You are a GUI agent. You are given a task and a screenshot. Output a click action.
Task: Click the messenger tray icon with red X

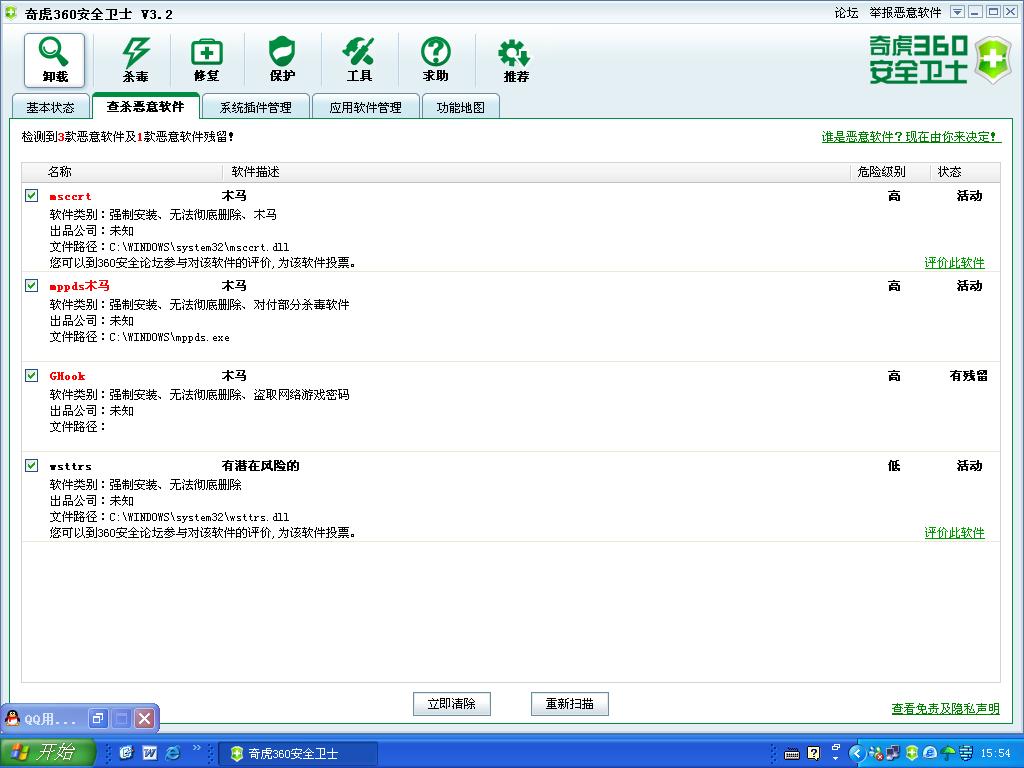[876, 754]
